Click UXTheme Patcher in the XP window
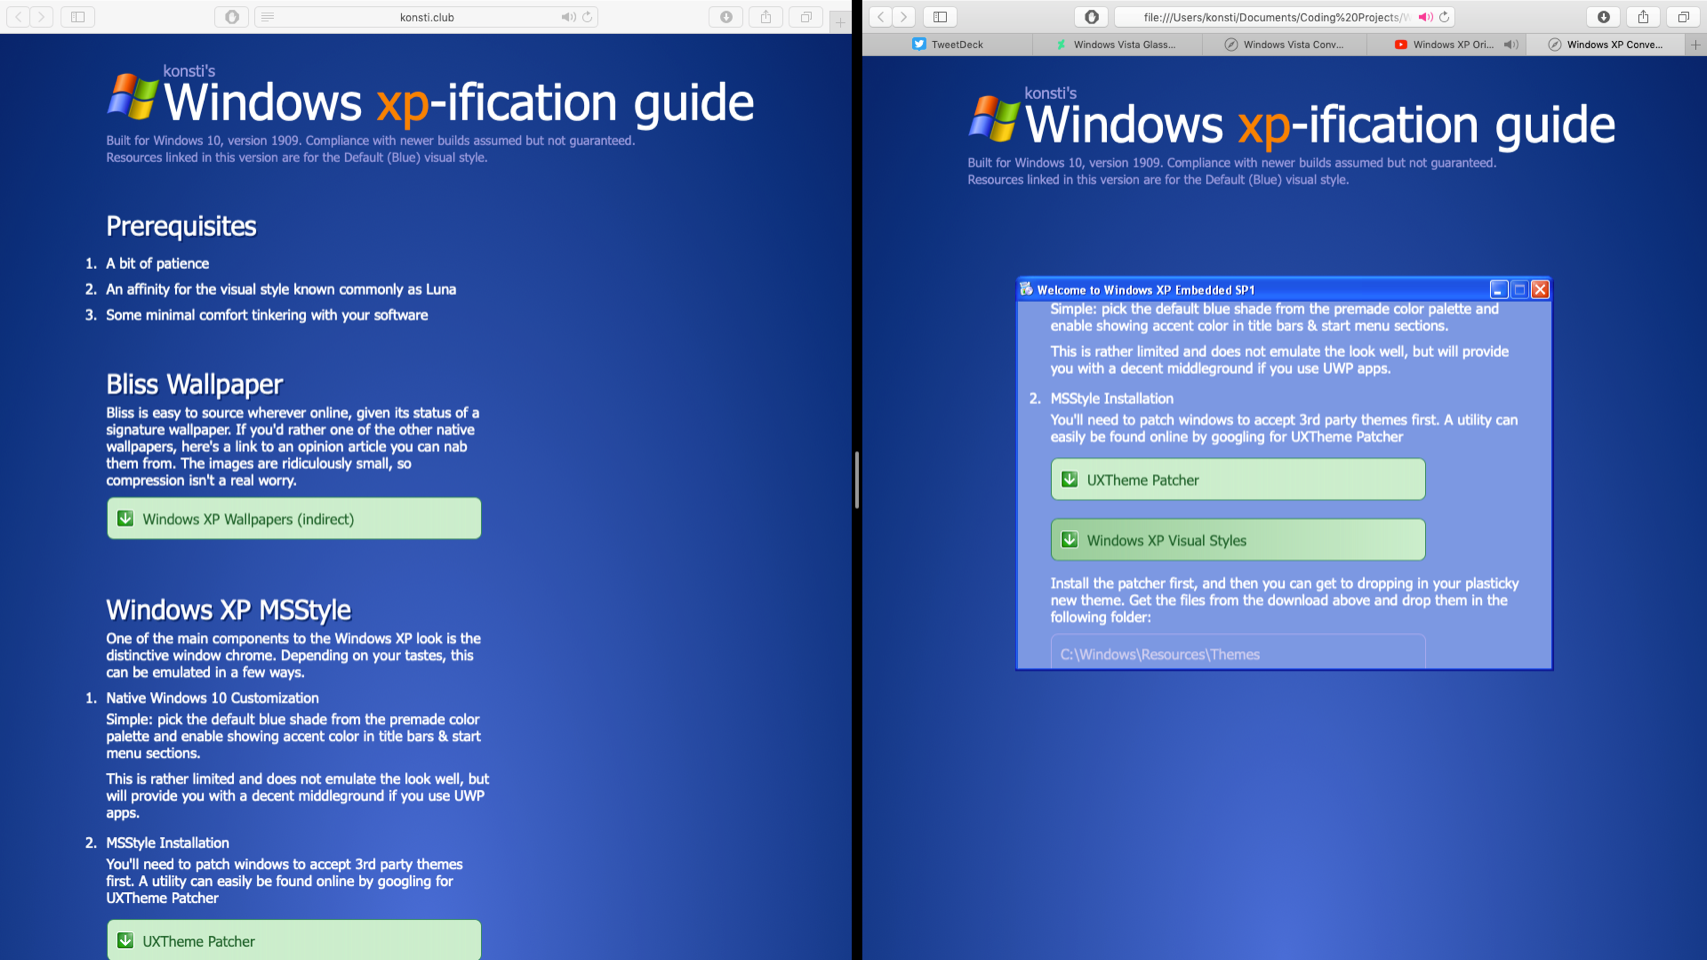 click(x=1237, y=480)
